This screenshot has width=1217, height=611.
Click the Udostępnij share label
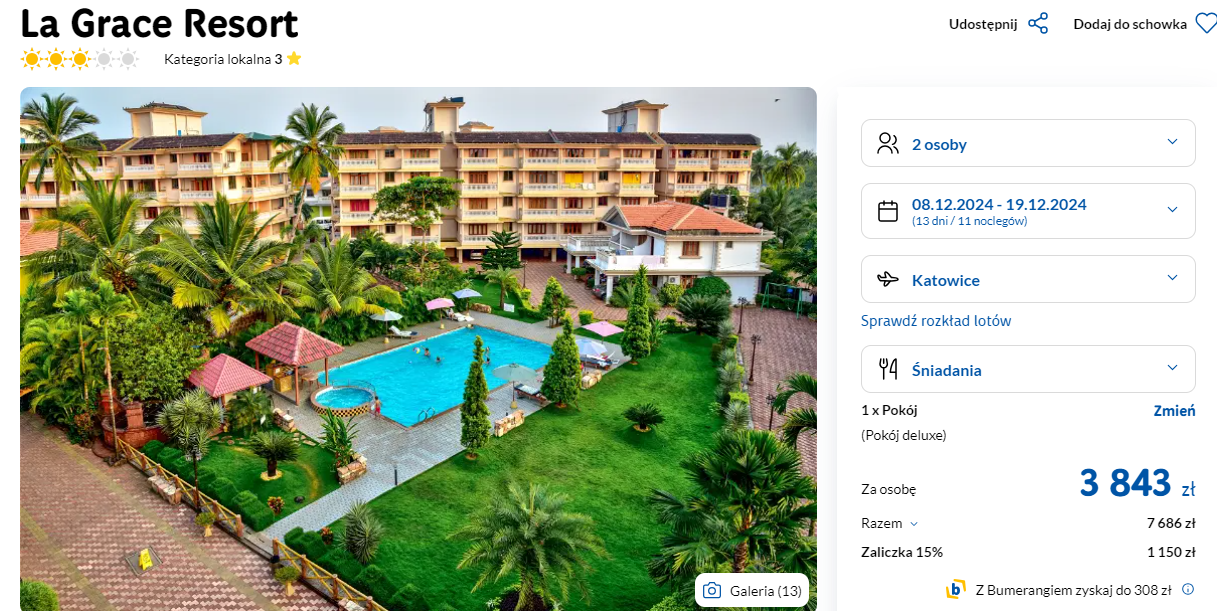coord(983,24)
